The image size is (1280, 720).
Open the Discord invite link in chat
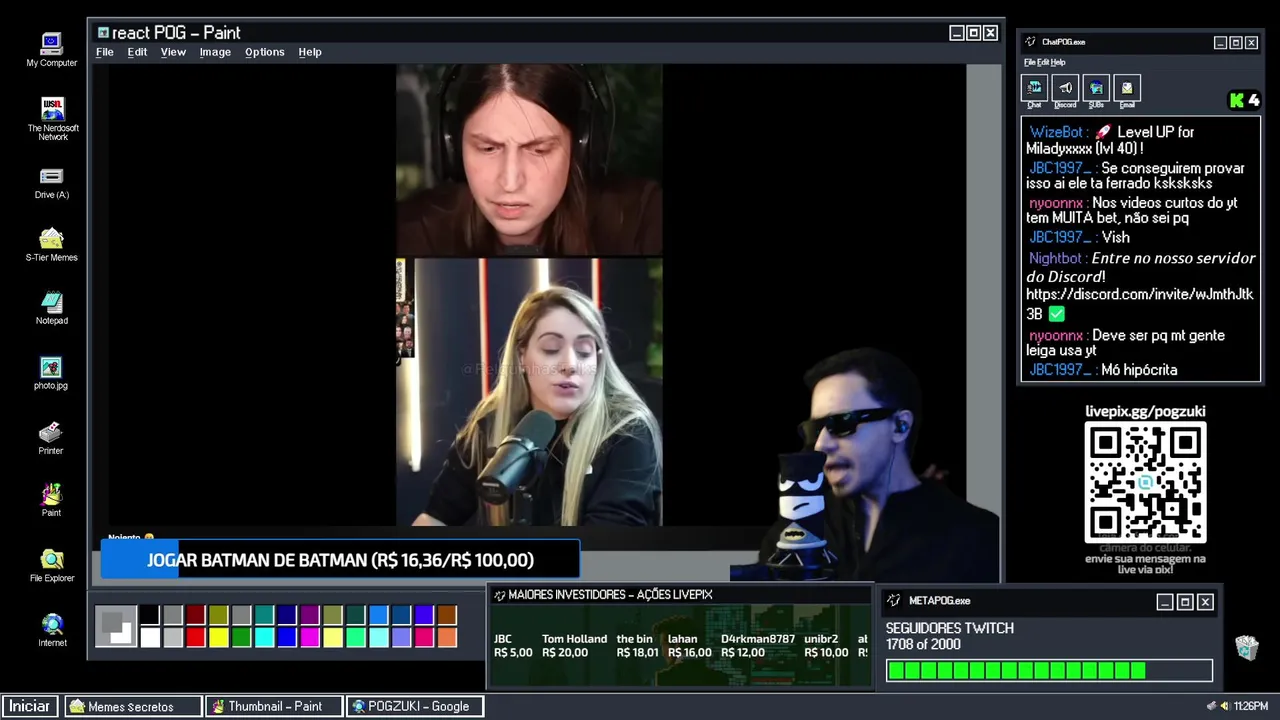(x=1139, y=303)
